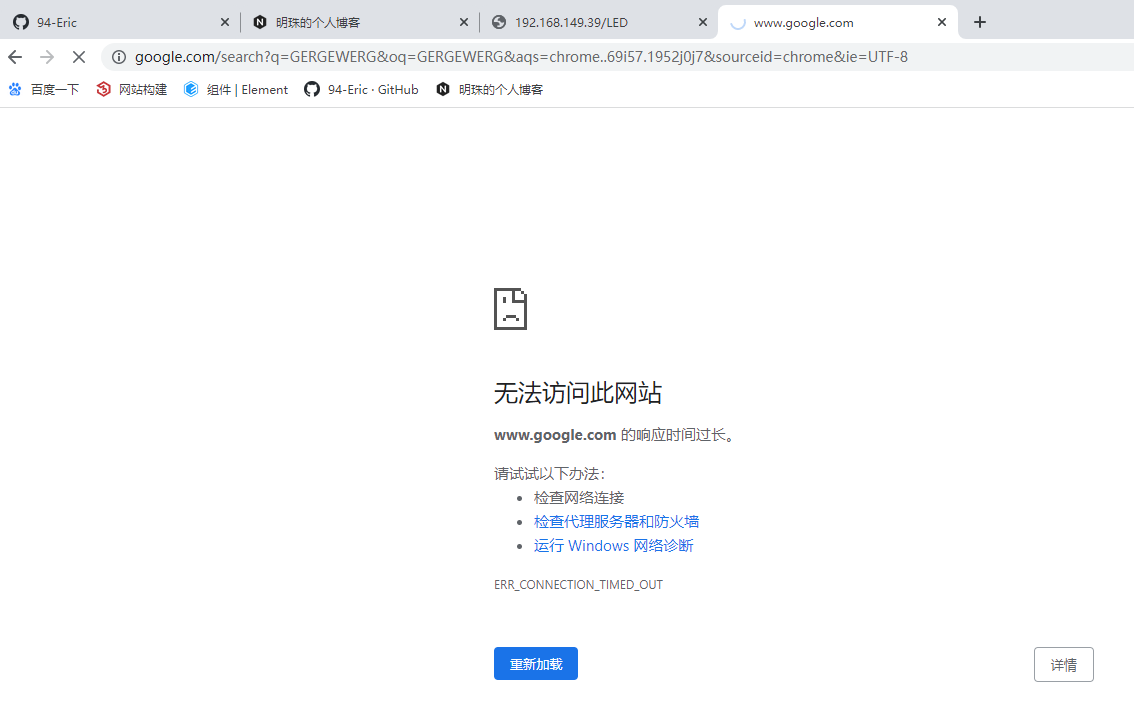Image resolution: width=1134 pixels, height=710 pixels.
Task: Close the 94-Eric tab
Action: tap(224, 22)
